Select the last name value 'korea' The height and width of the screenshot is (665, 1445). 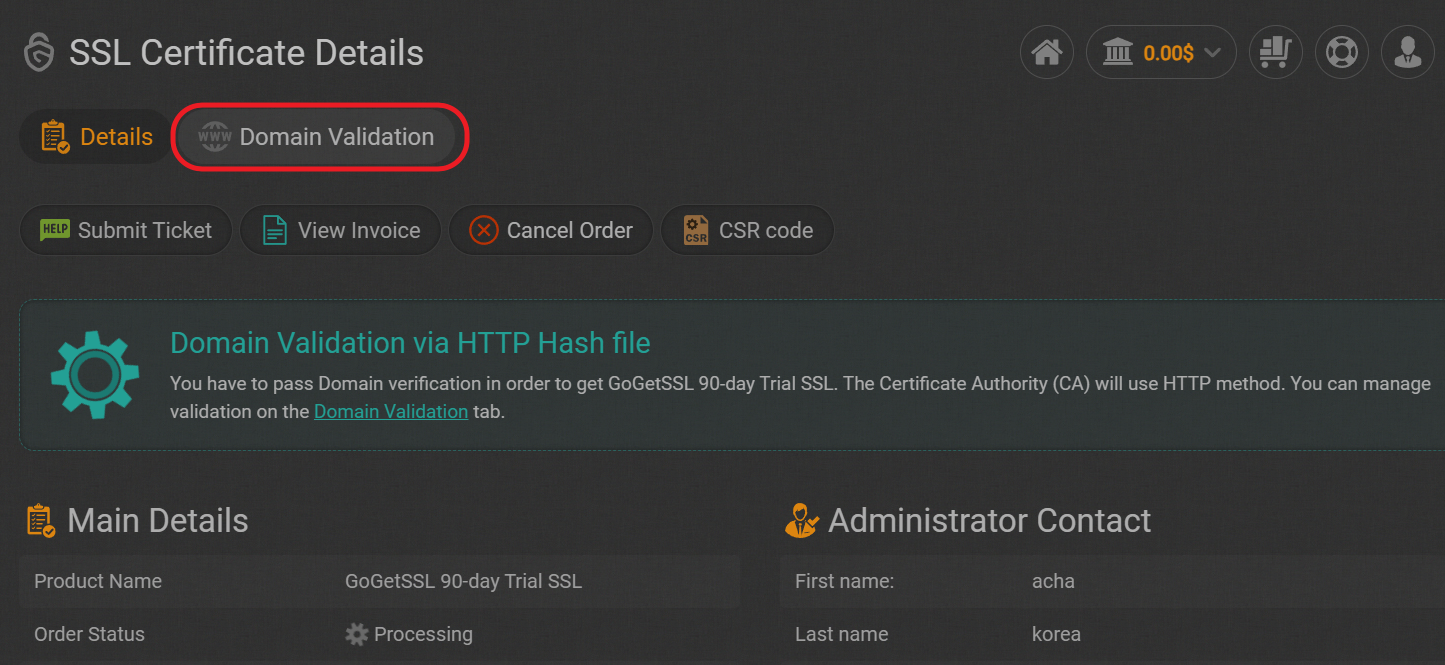(1056, 634)
